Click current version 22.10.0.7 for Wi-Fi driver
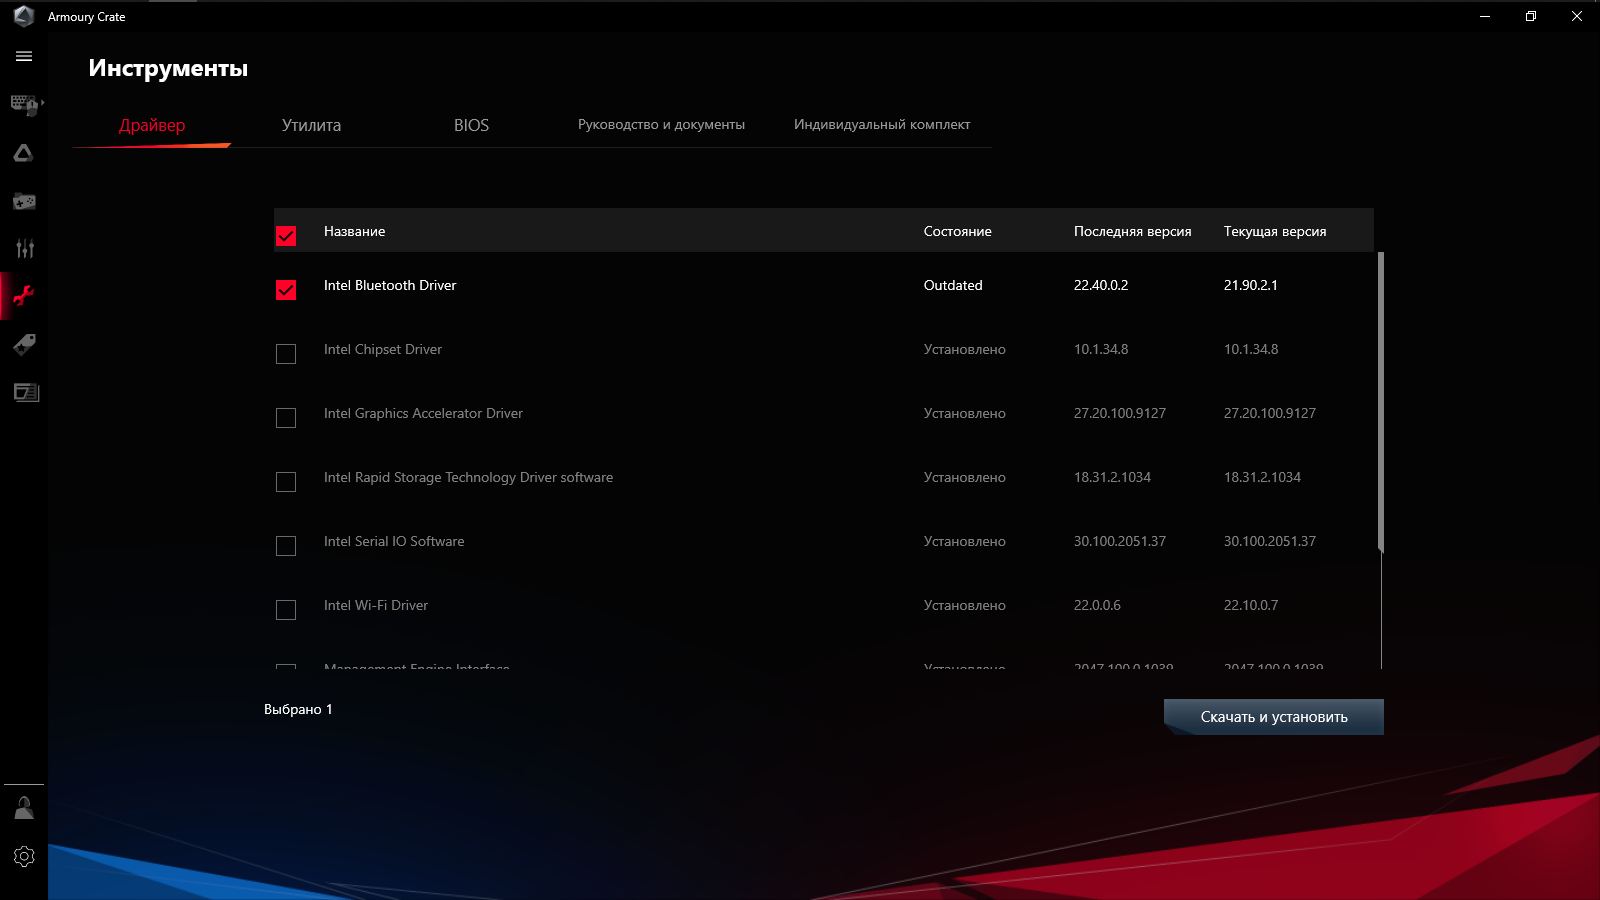Image resolution: width=1600 pixels, height=900 pixels. coord(1251,605)
